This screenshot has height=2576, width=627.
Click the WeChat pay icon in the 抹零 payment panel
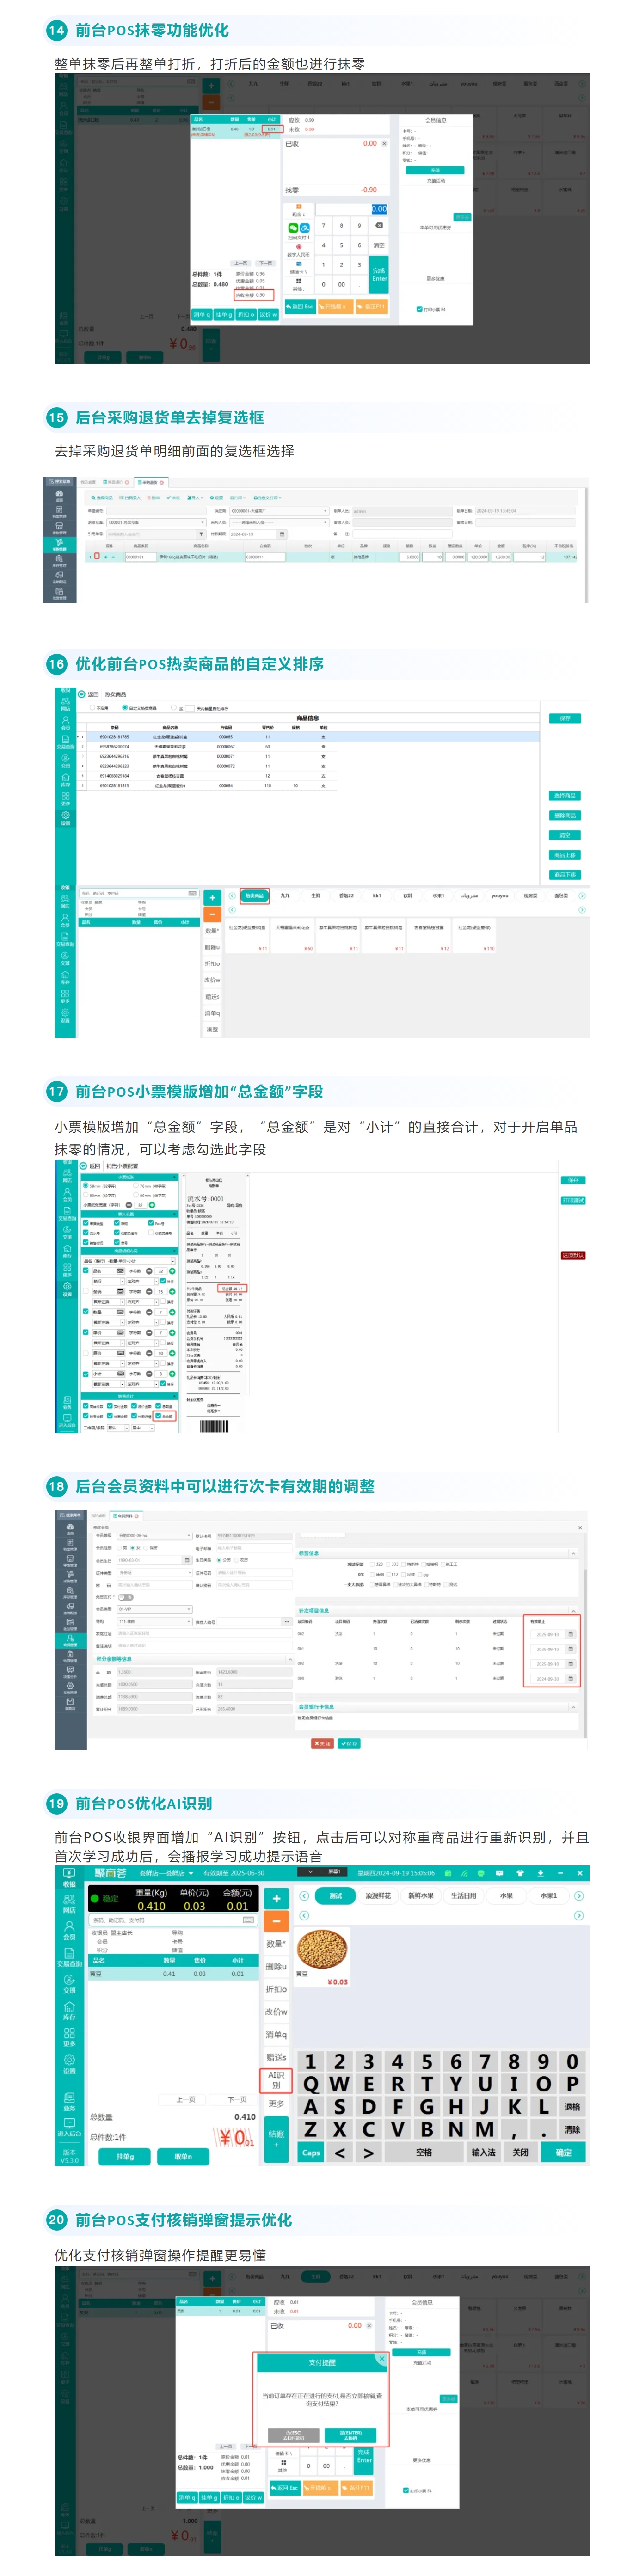(x=293, y=228)
